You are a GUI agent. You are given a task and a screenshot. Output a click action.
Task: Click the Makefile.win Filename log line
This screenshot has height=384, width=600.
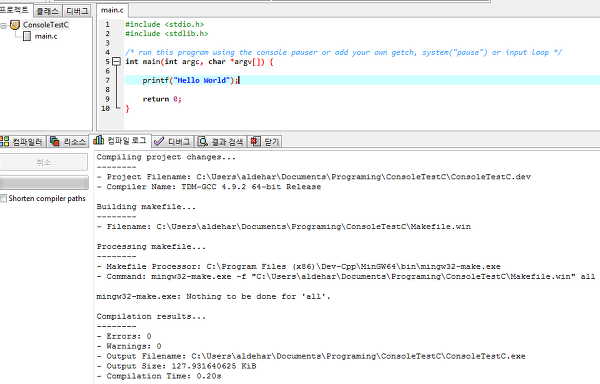[284, 226]
